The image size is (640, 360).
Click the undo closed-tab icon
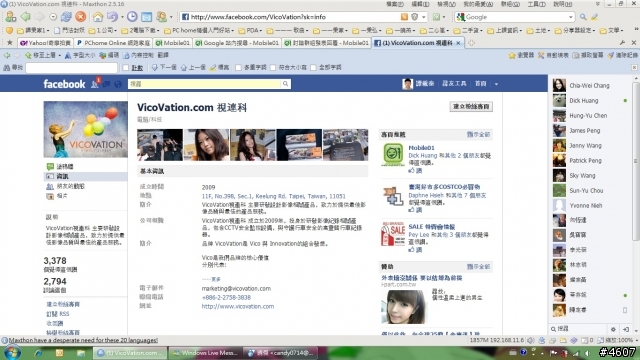coord(111,17)
